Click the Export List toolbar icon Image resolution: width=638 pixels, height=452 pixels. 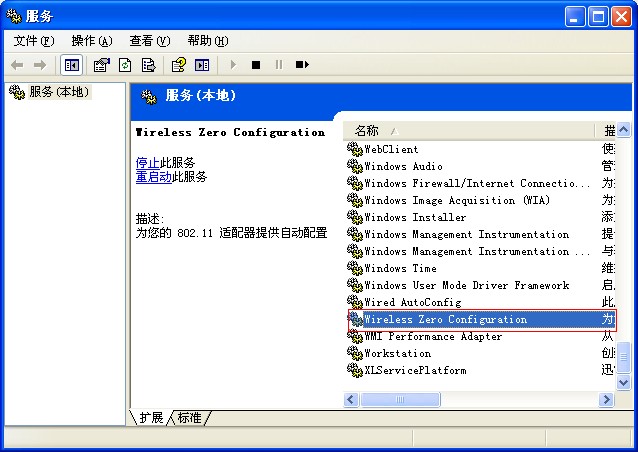(148, 65)
